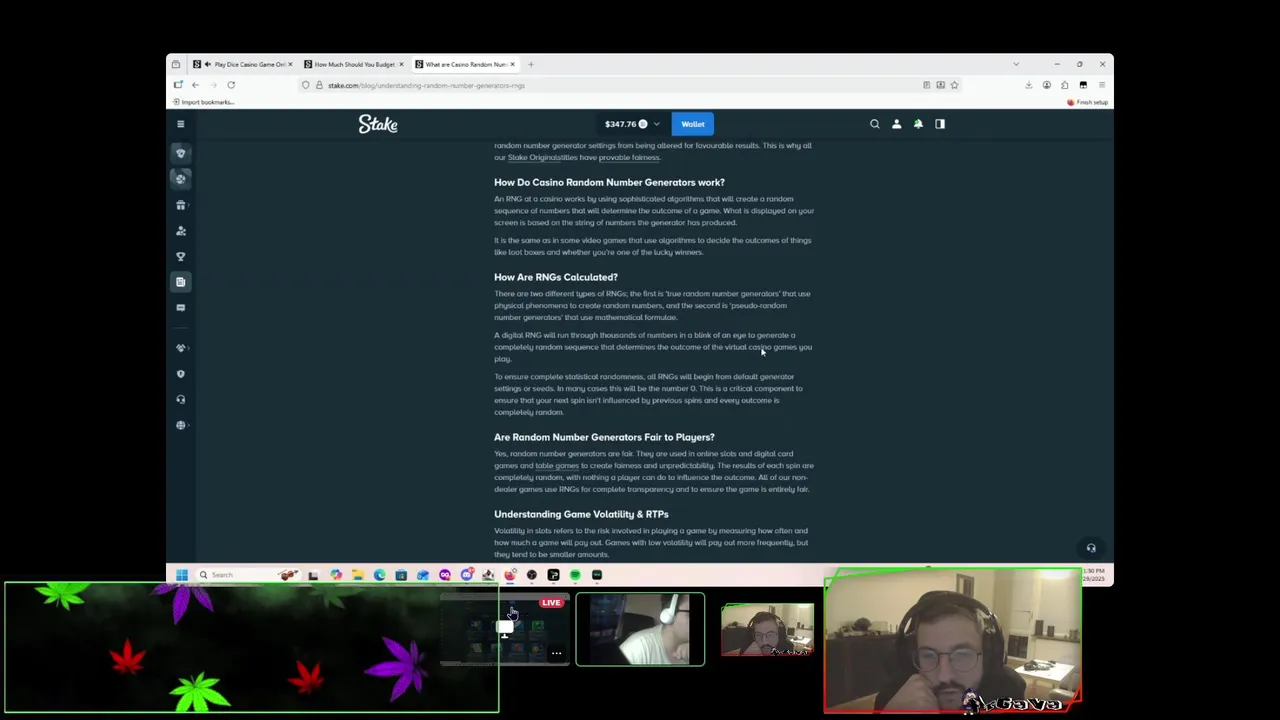
Task: Open Casino section in Stake sidebar
Action: coord(181,153)
